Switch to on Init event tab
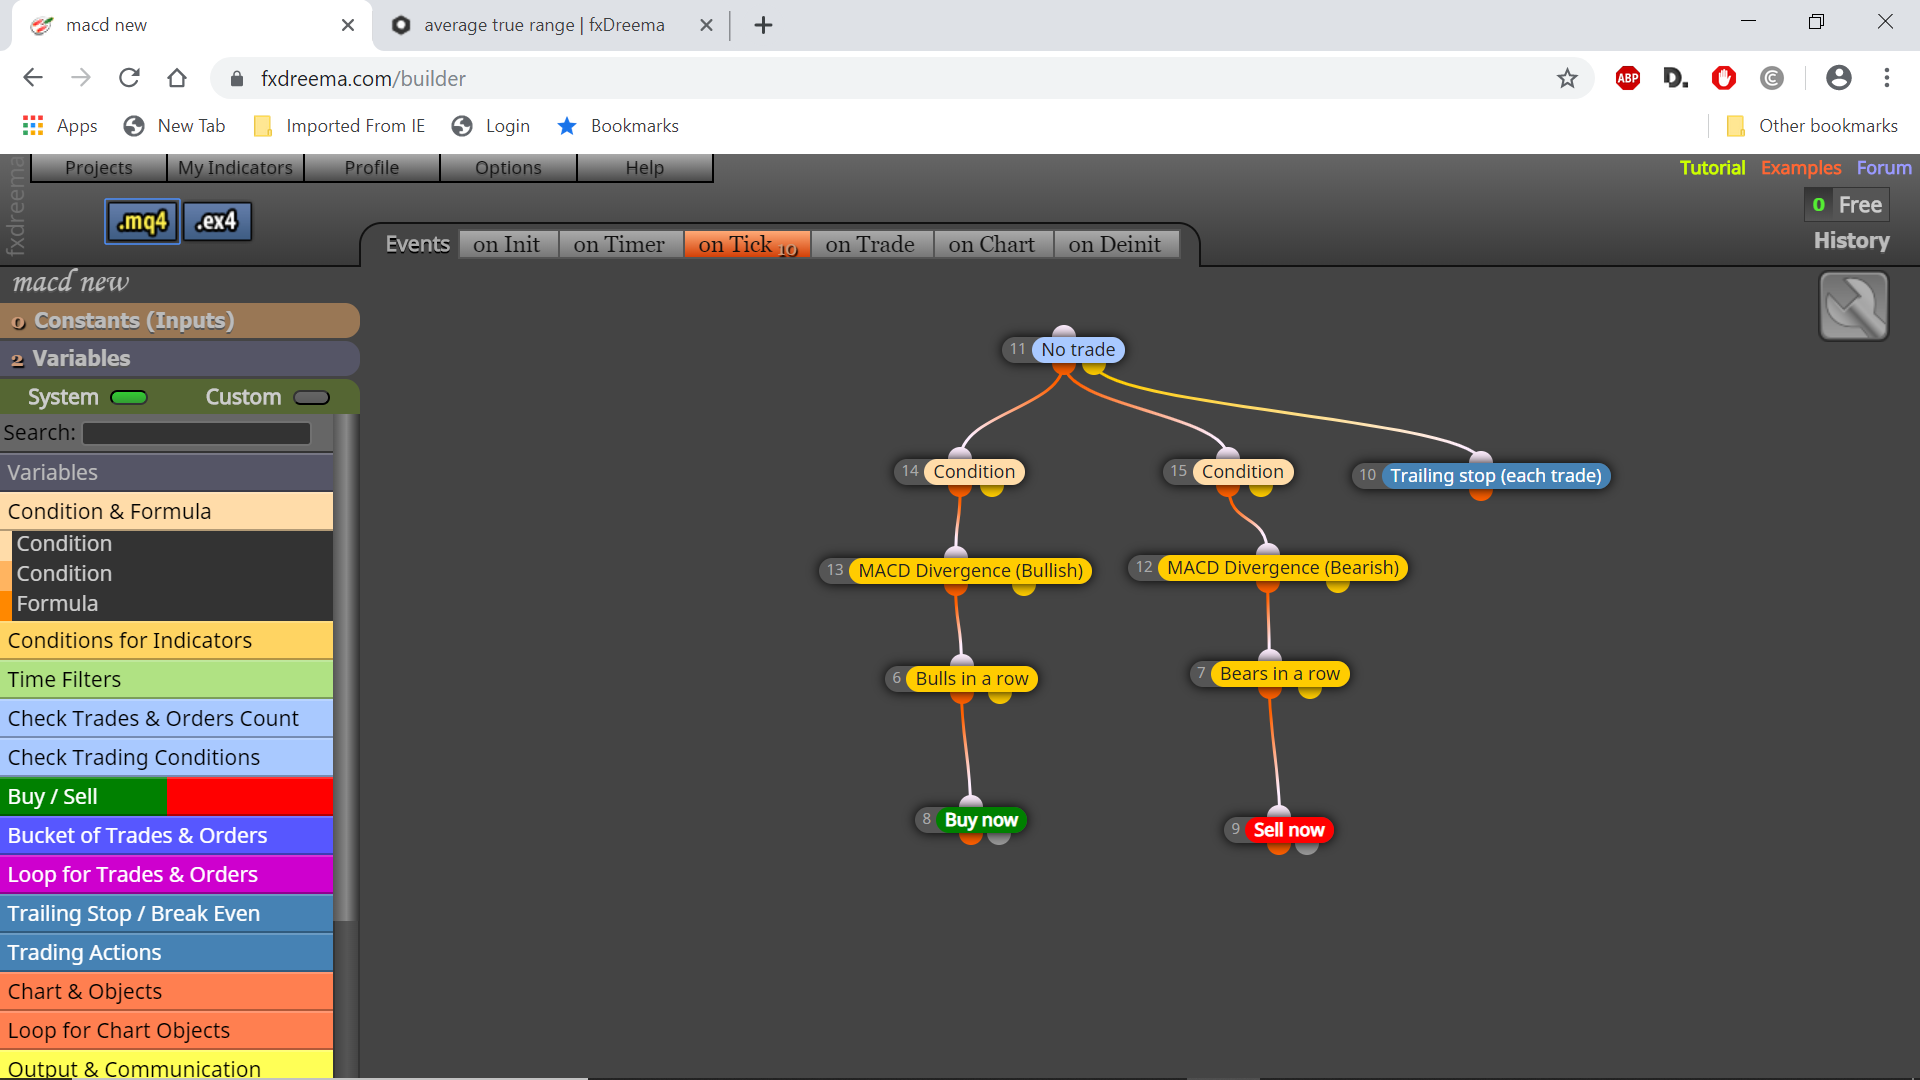1920x1080 pixels. tap(507, 244)
